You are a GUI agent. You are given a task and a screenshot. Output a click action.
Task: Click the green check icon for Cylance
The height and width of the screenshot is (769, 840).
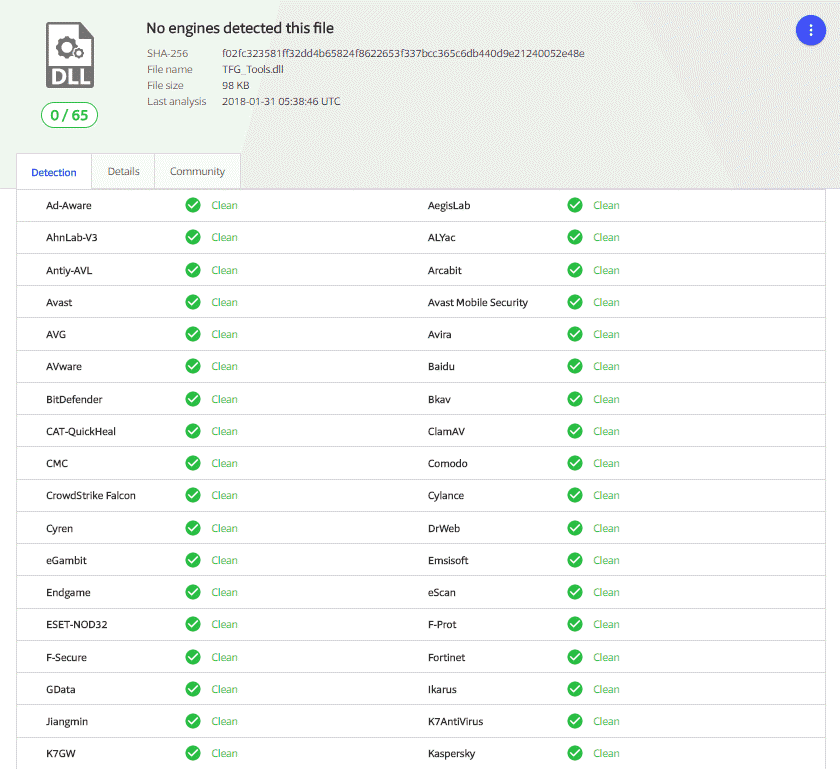(x=575, y=496)
